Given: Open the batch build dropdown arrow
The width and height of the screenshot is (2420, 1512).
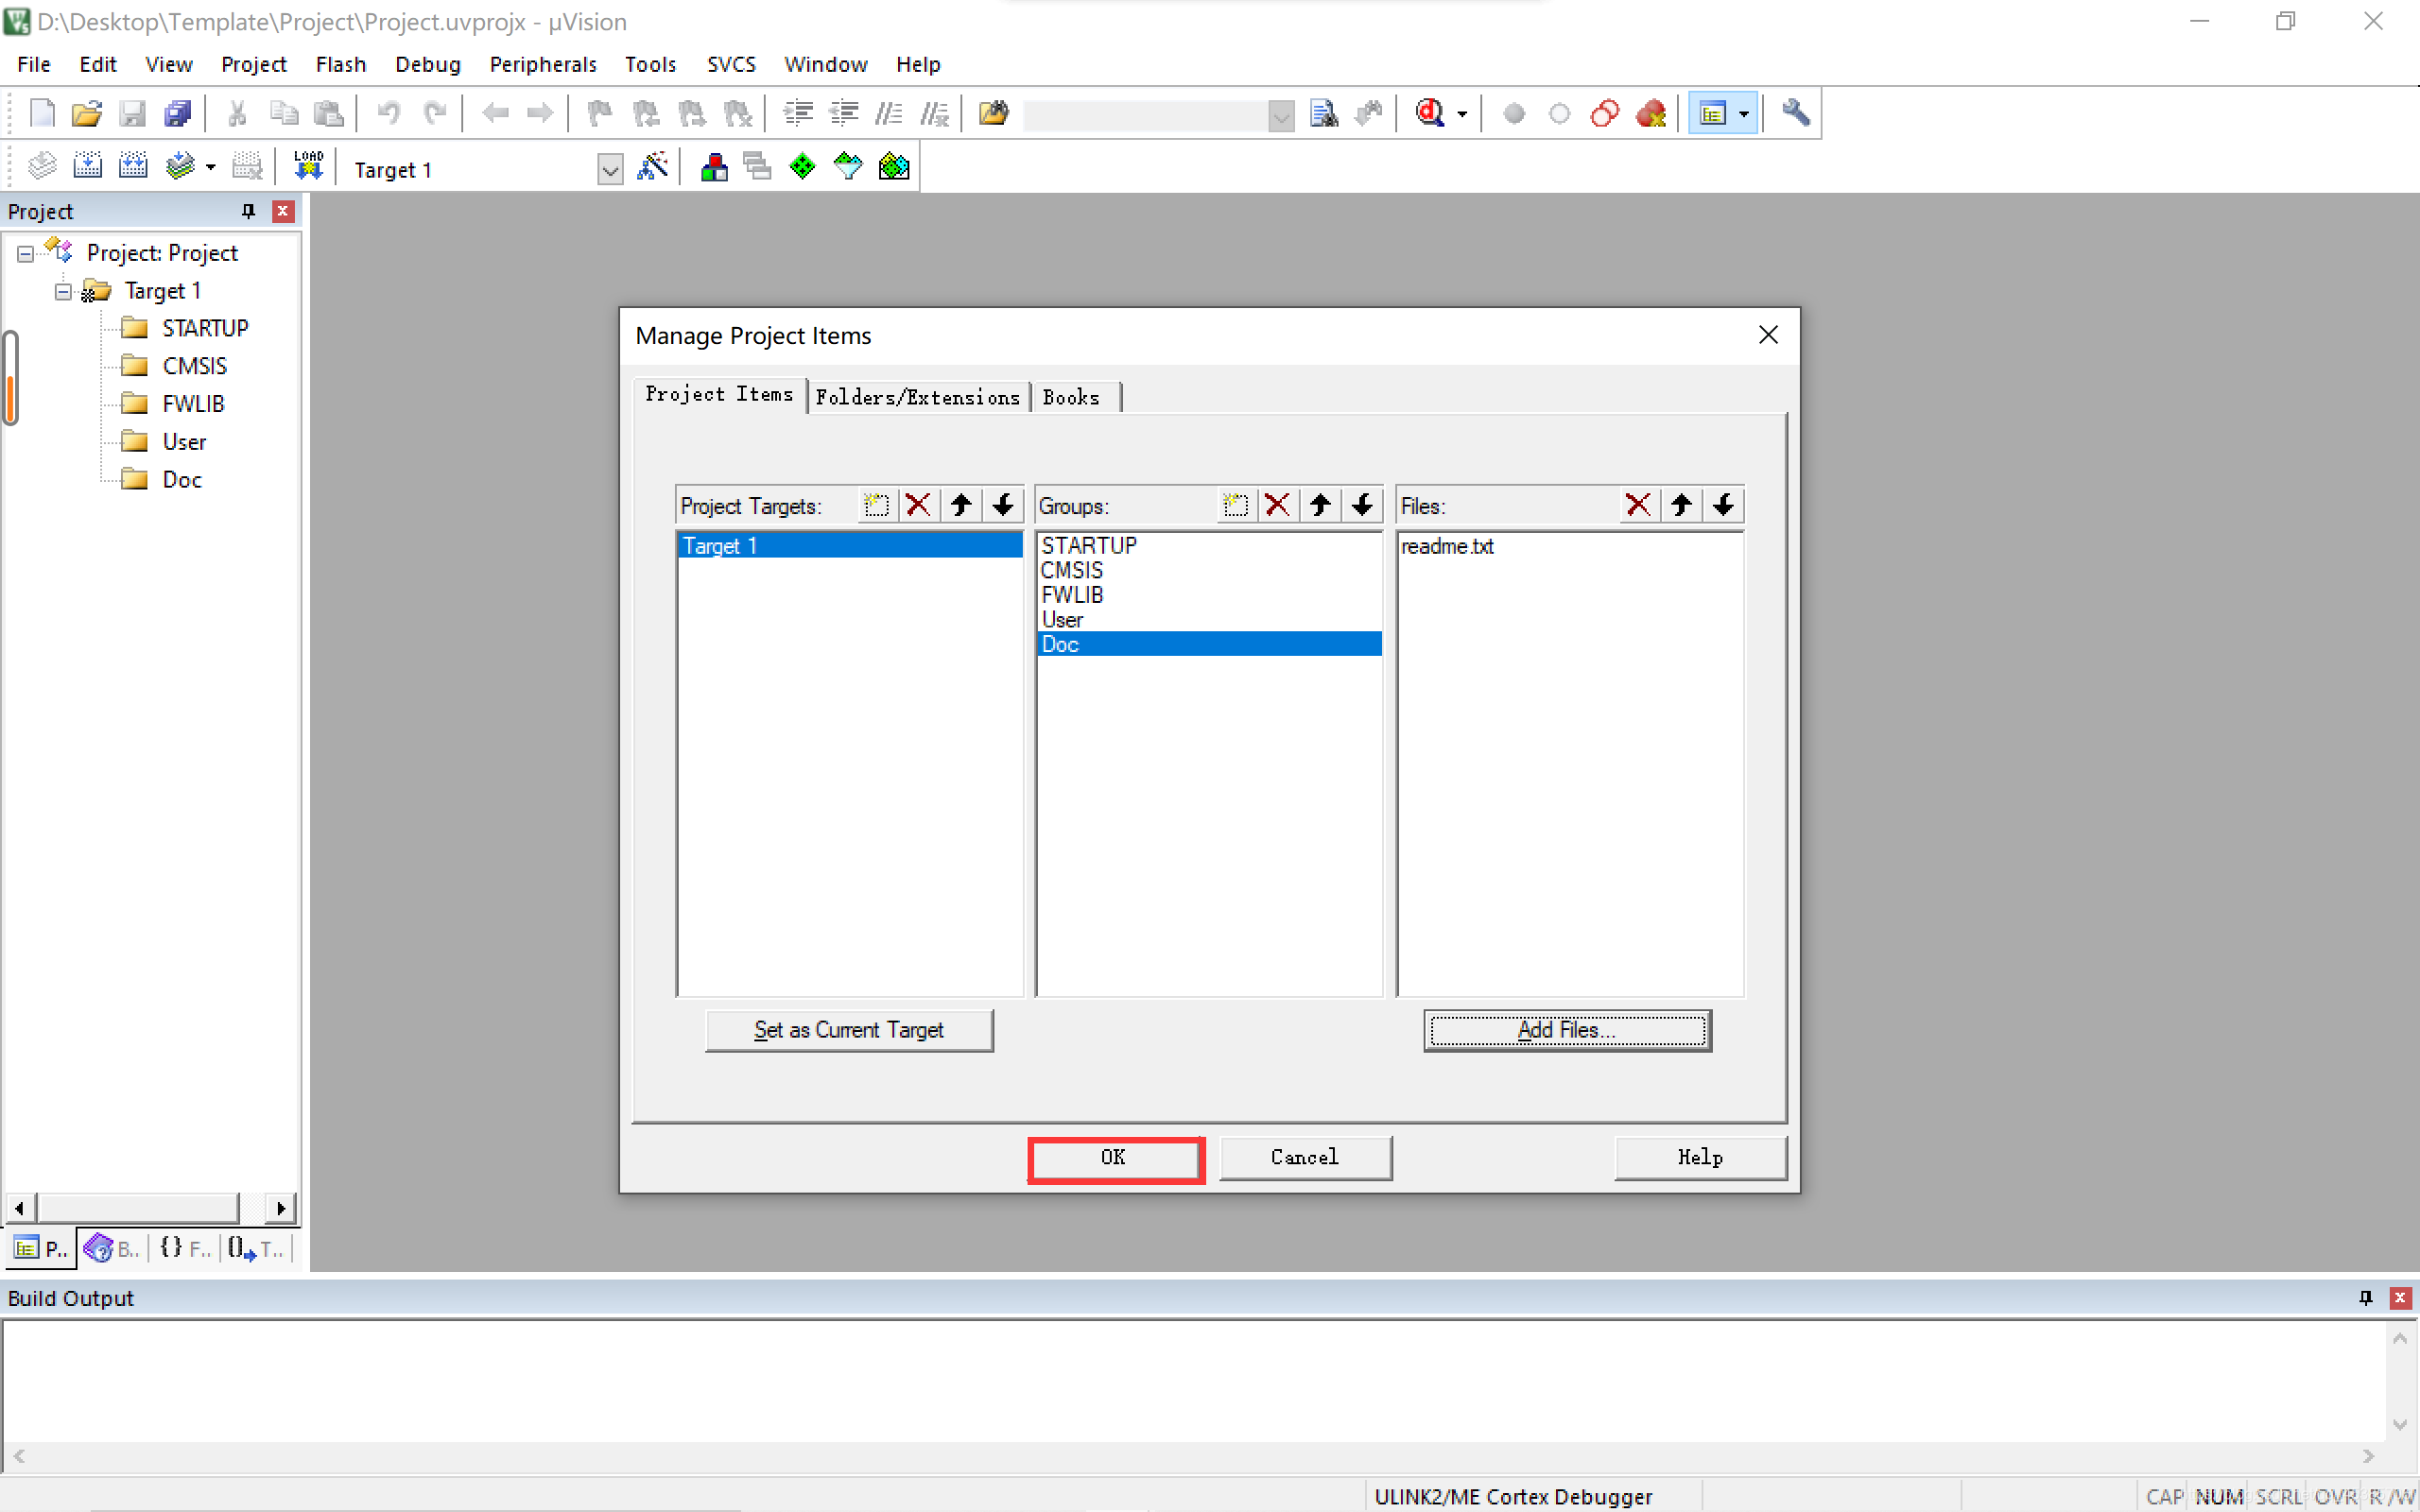Looking at the screenshot, I should [x=211, y=167].
